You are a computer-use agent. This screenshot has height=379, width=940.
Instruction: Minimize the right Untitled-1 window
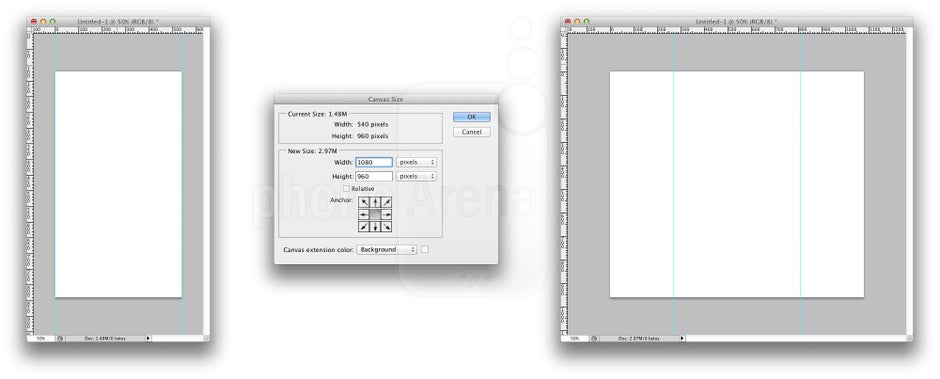(577, 22)
